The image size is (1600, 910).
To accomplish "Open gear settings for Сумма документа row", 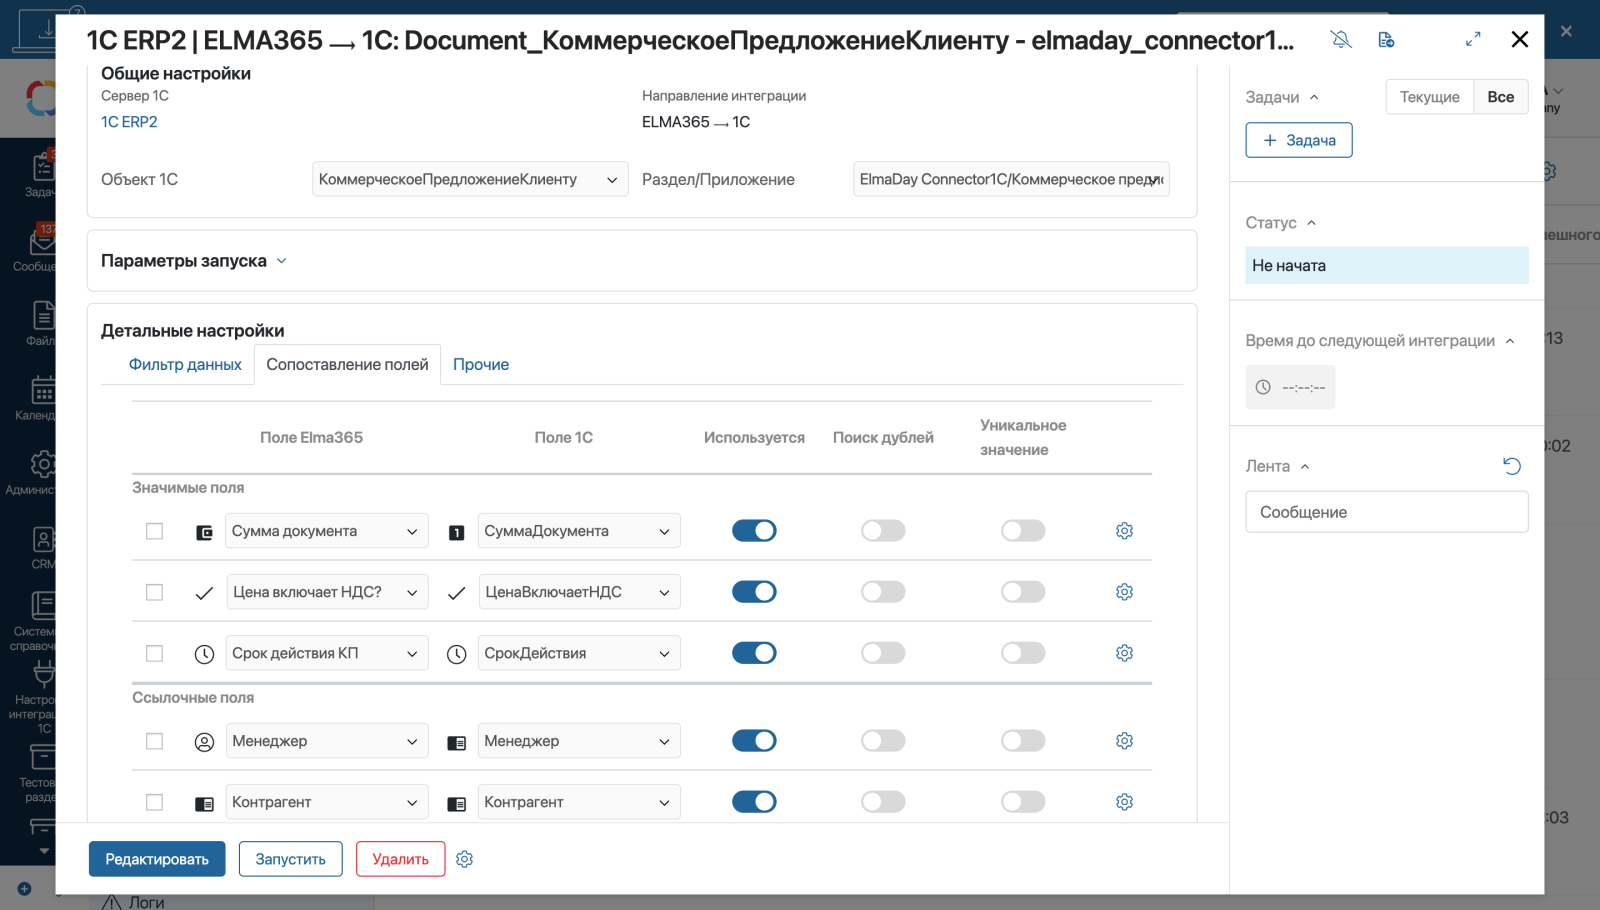I will [x=1124, y=531].
